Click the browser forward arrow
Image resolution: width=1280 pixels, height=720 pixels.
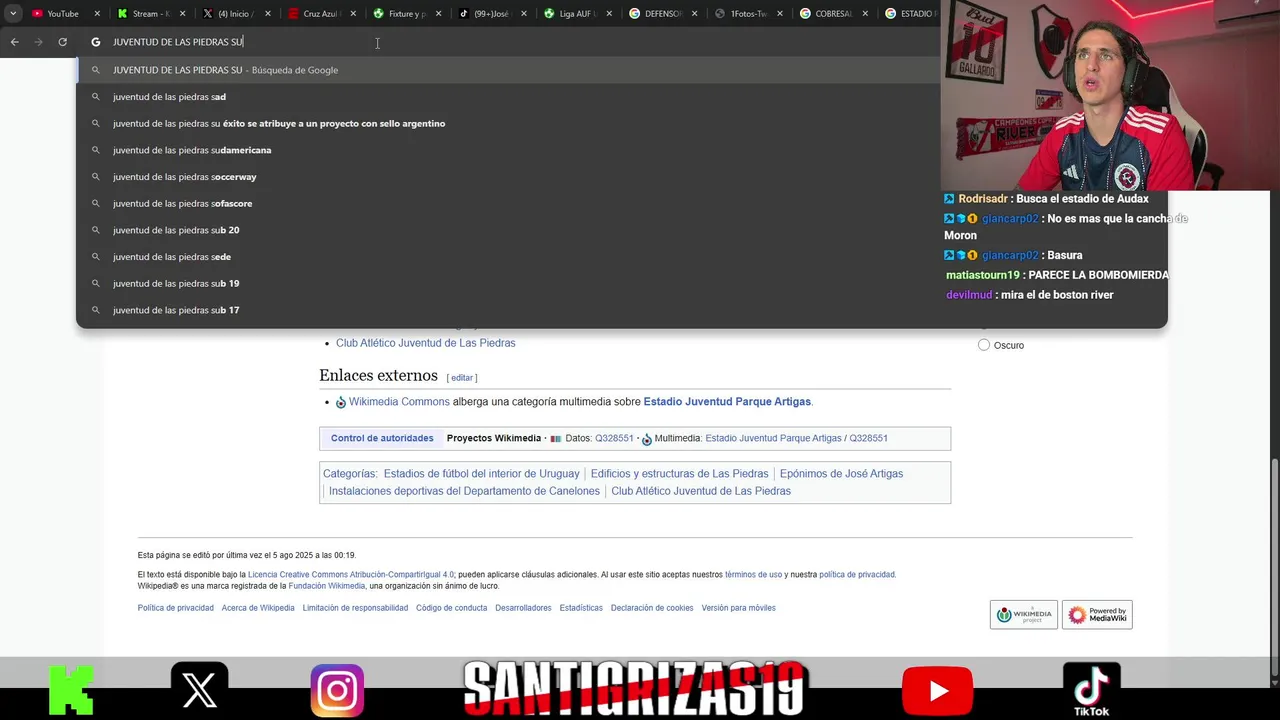(38, 42)
